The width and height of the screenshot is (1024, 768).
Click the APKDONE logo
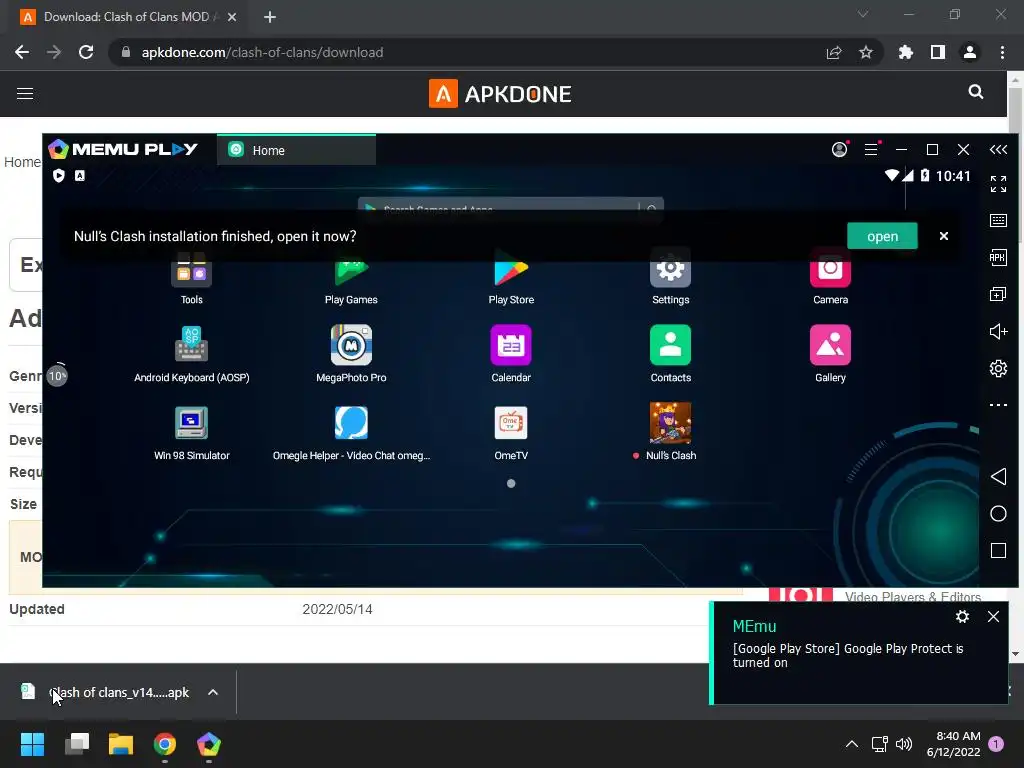tap(500, 93)
